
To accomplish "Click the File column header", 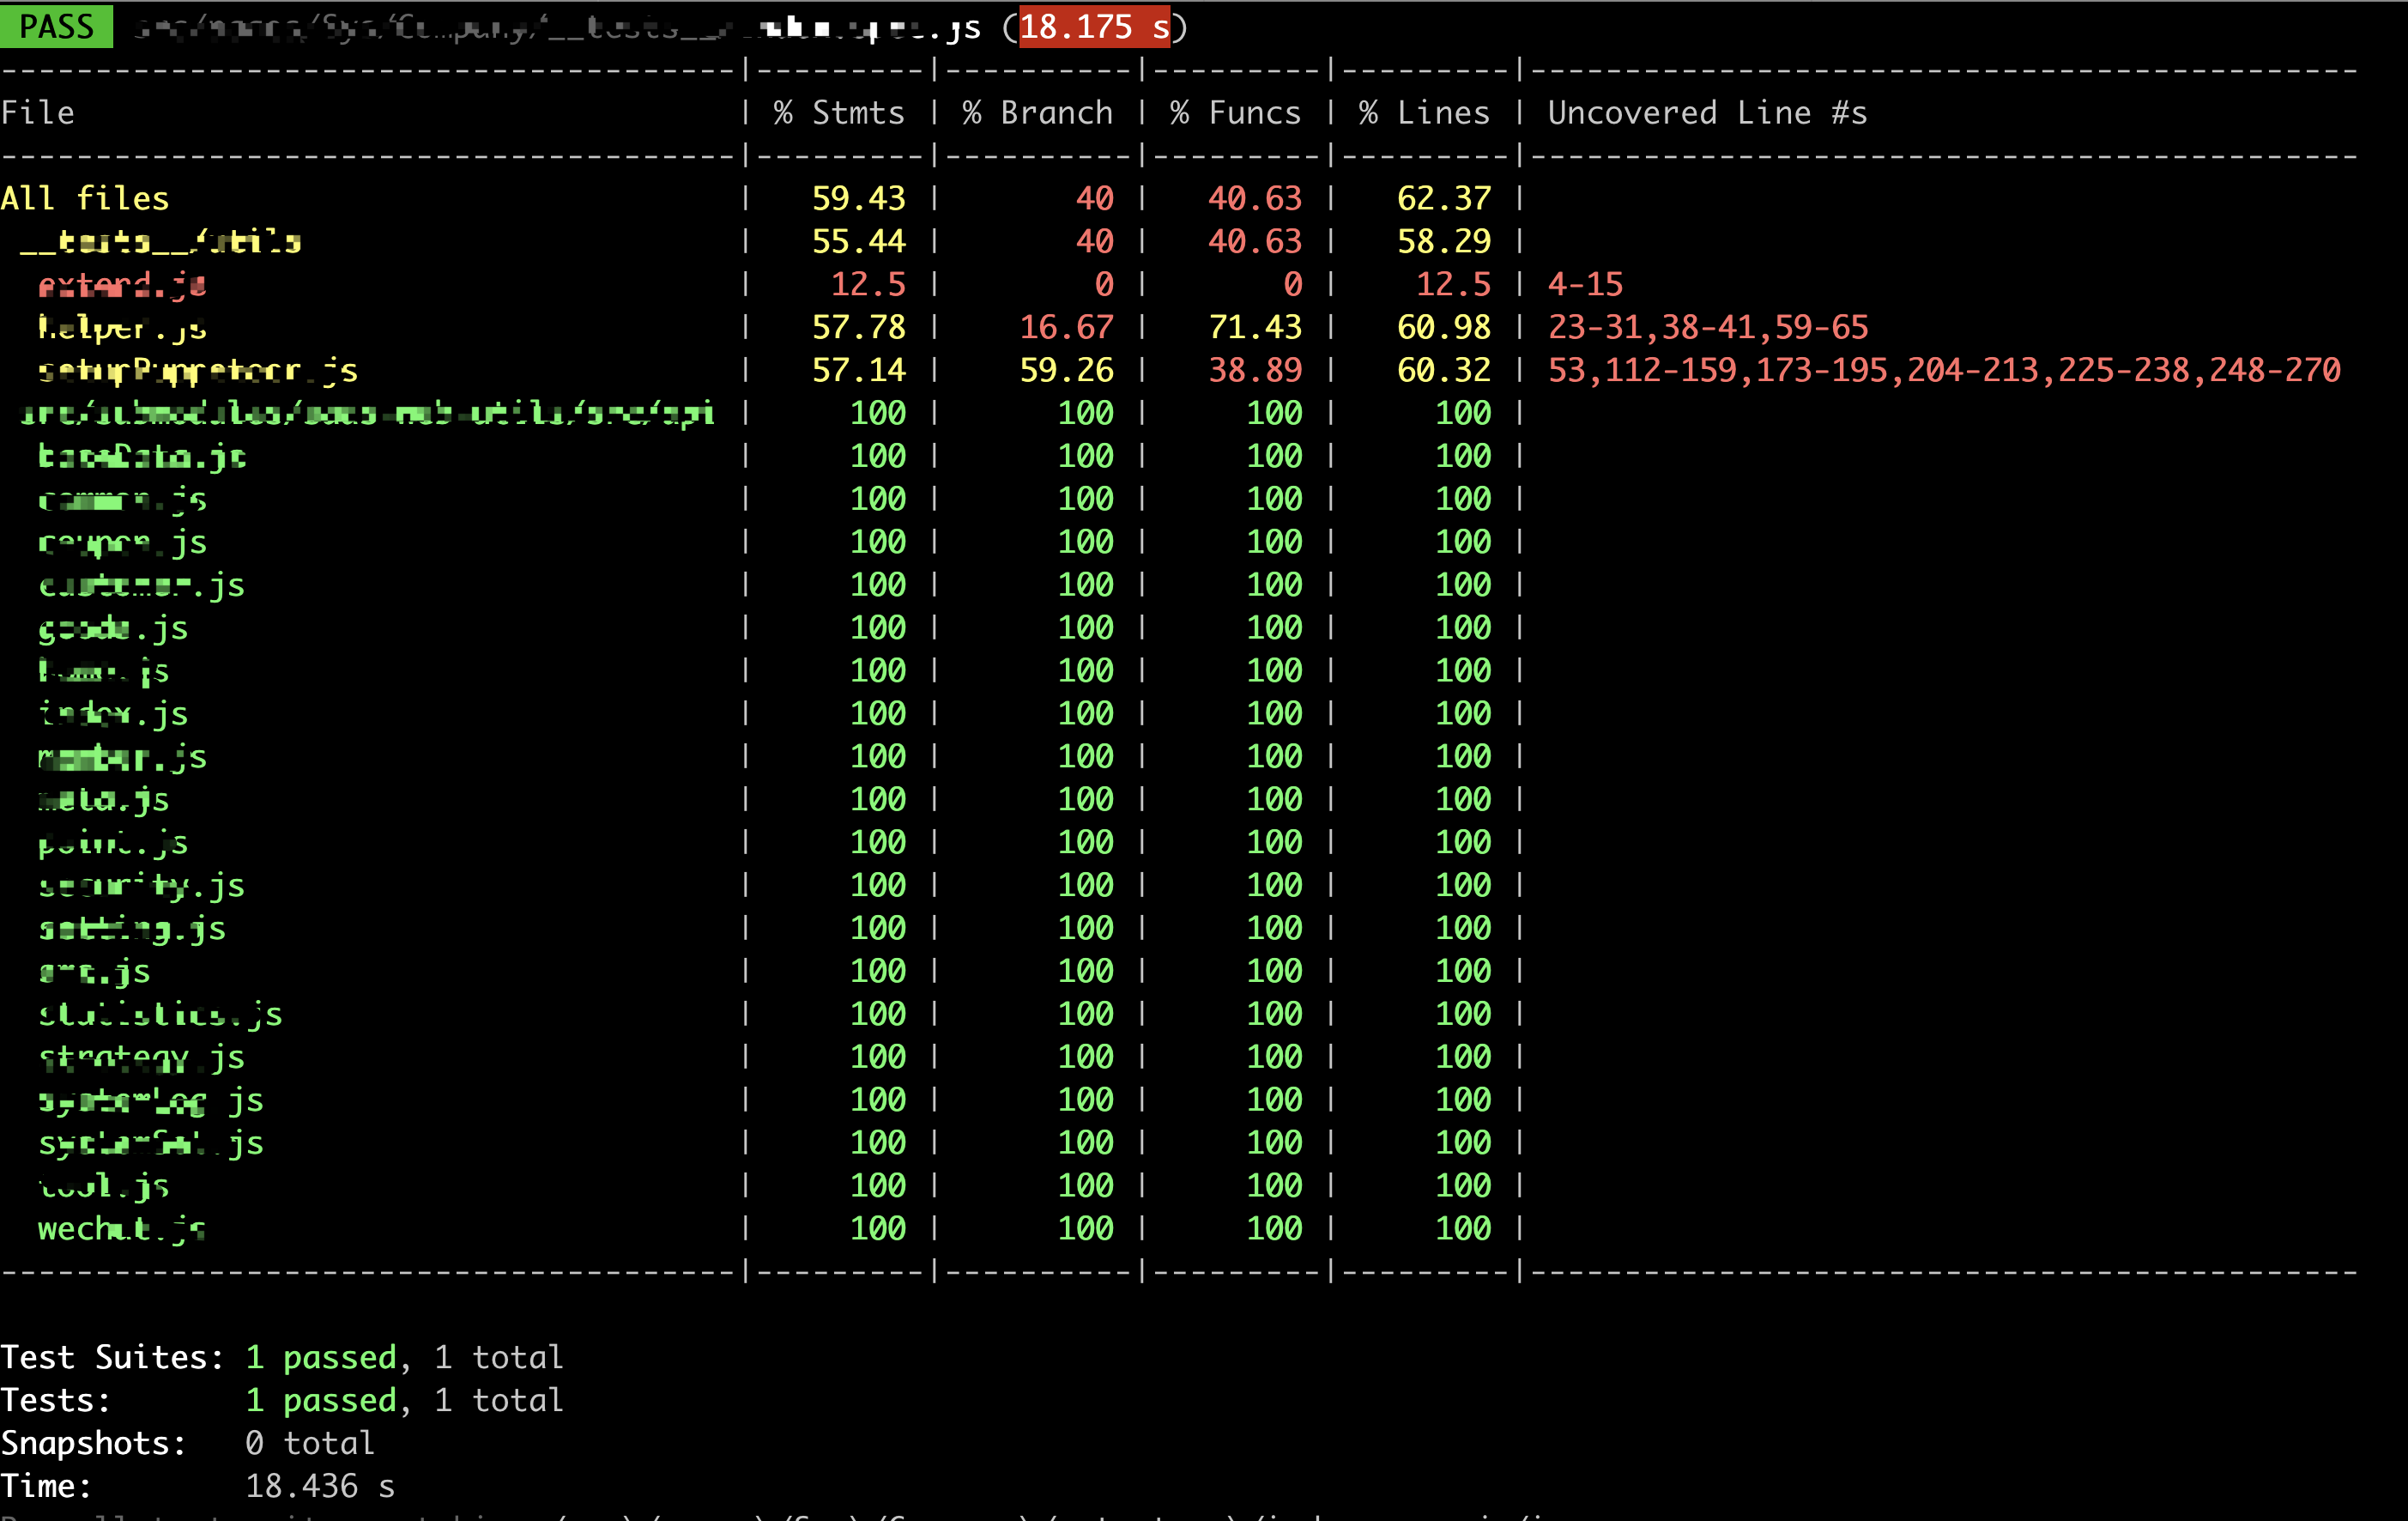I will pyautogui.click(x=38, y=113).
